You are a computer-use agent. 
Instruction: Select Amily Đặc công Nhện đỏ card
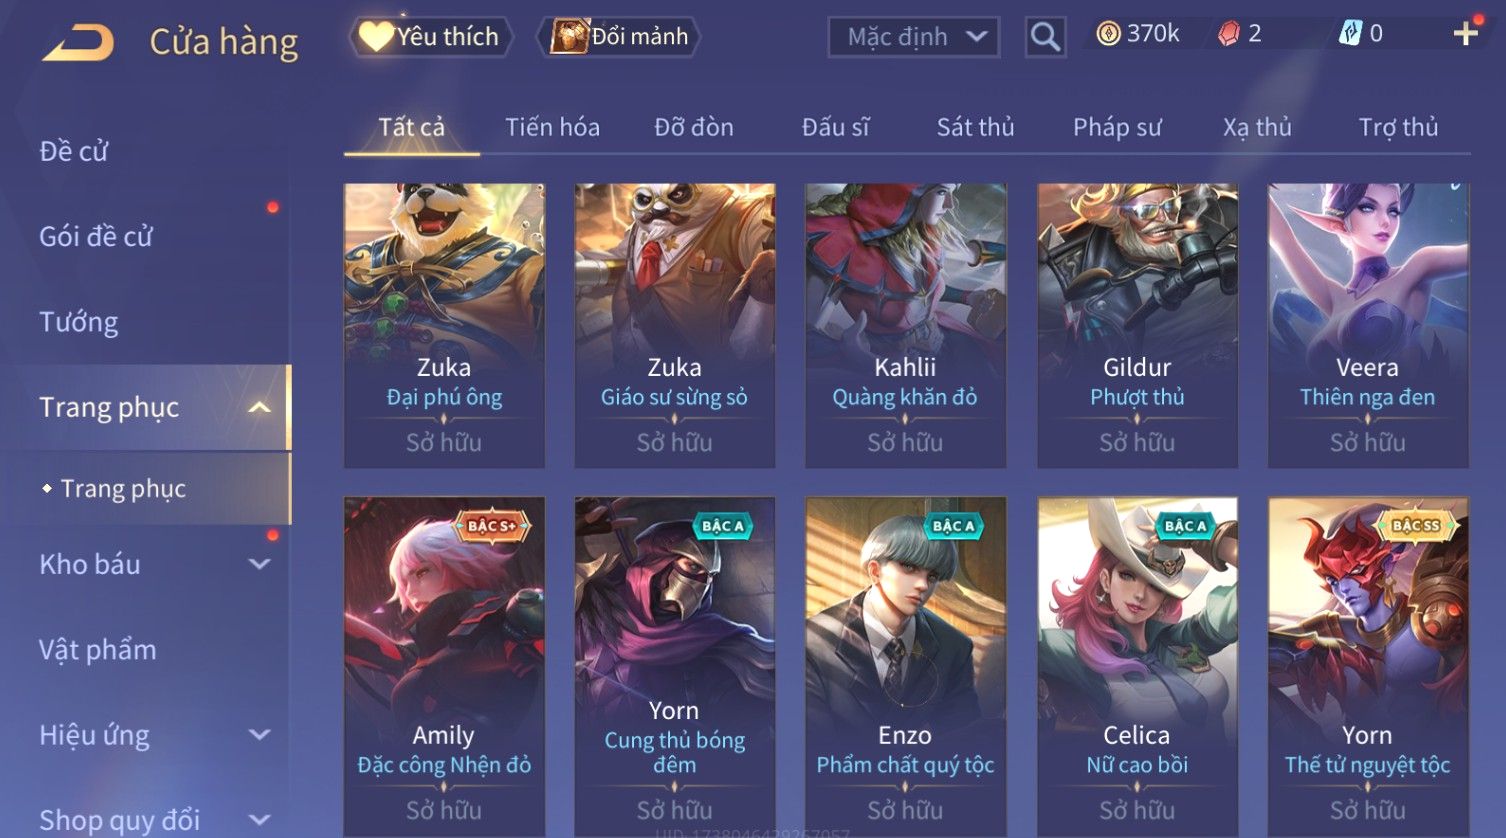coord(444,667)
